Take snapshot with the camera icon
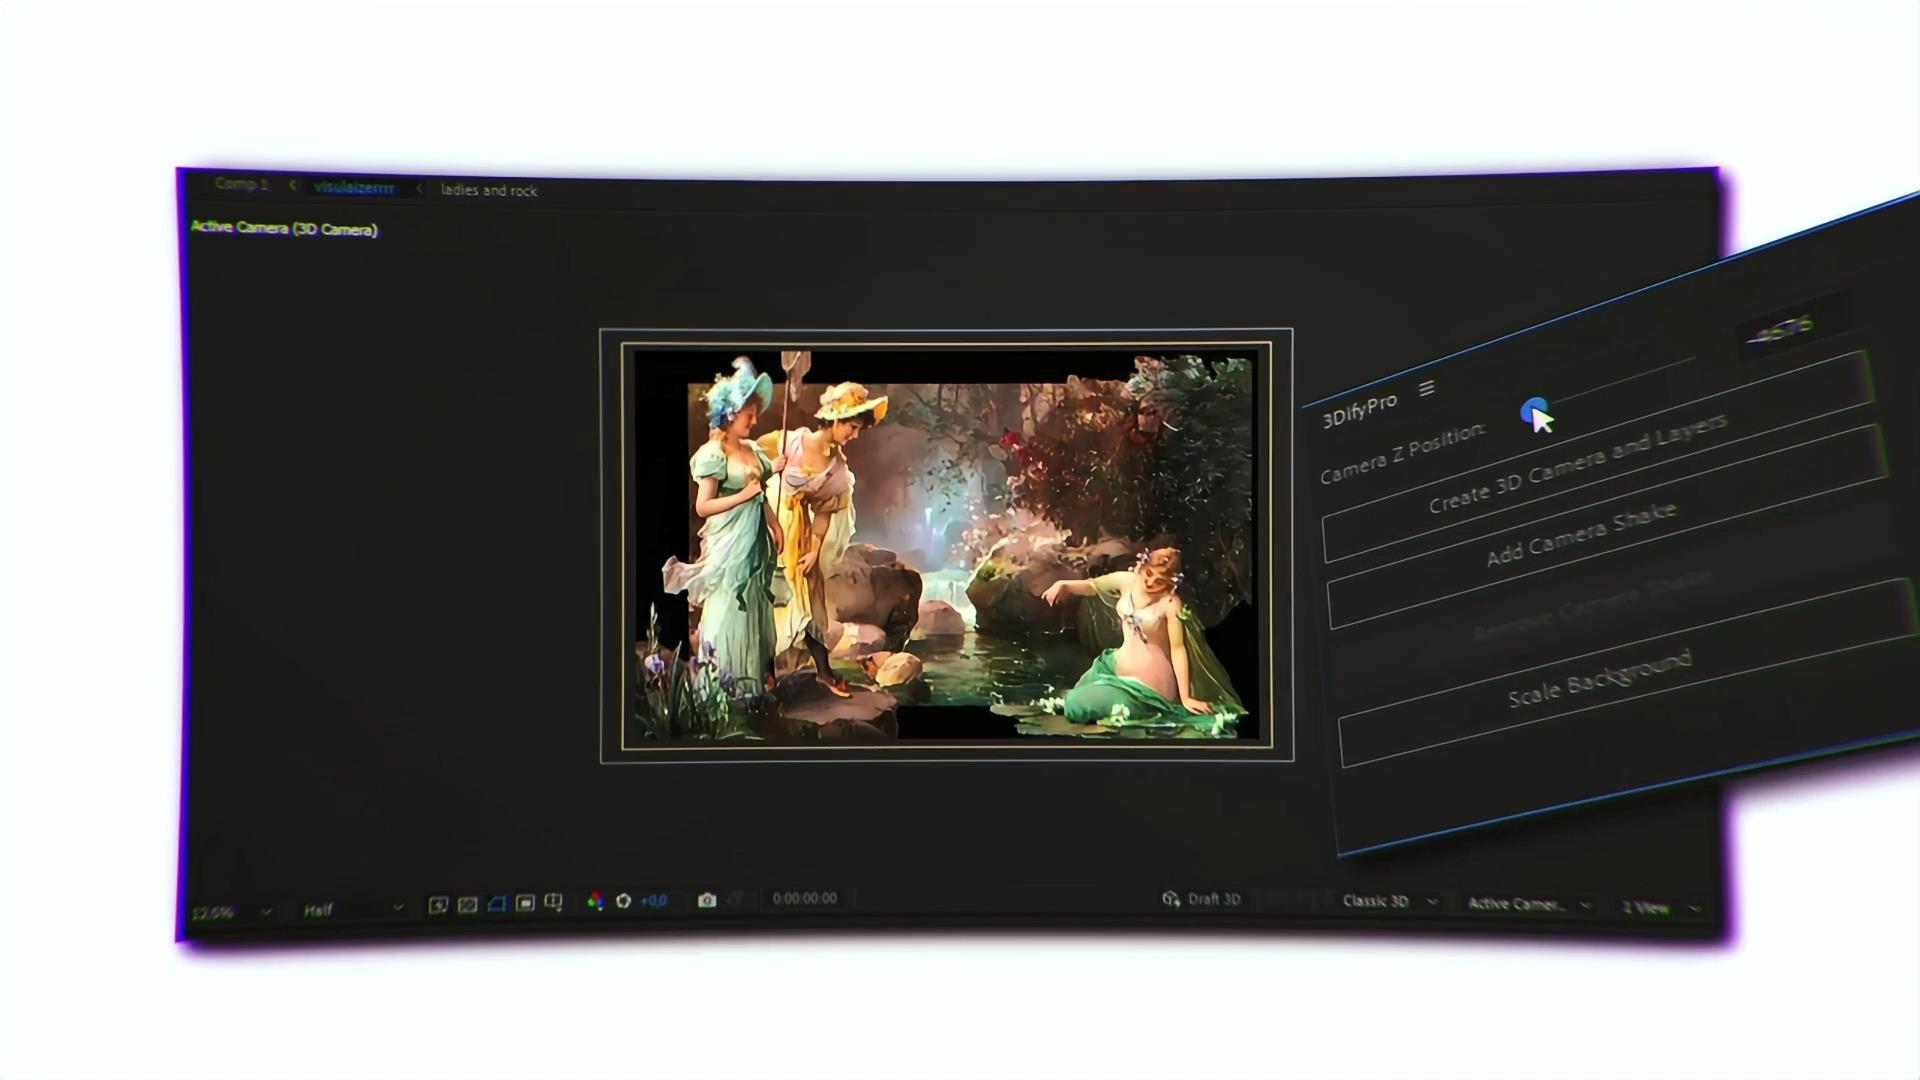This screenshot has height=1080, width=1920. [x=707, y=900]
